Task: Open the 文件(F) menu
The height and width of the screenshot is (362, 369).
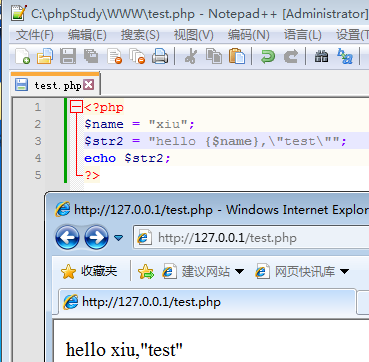Action: [35, 35]
